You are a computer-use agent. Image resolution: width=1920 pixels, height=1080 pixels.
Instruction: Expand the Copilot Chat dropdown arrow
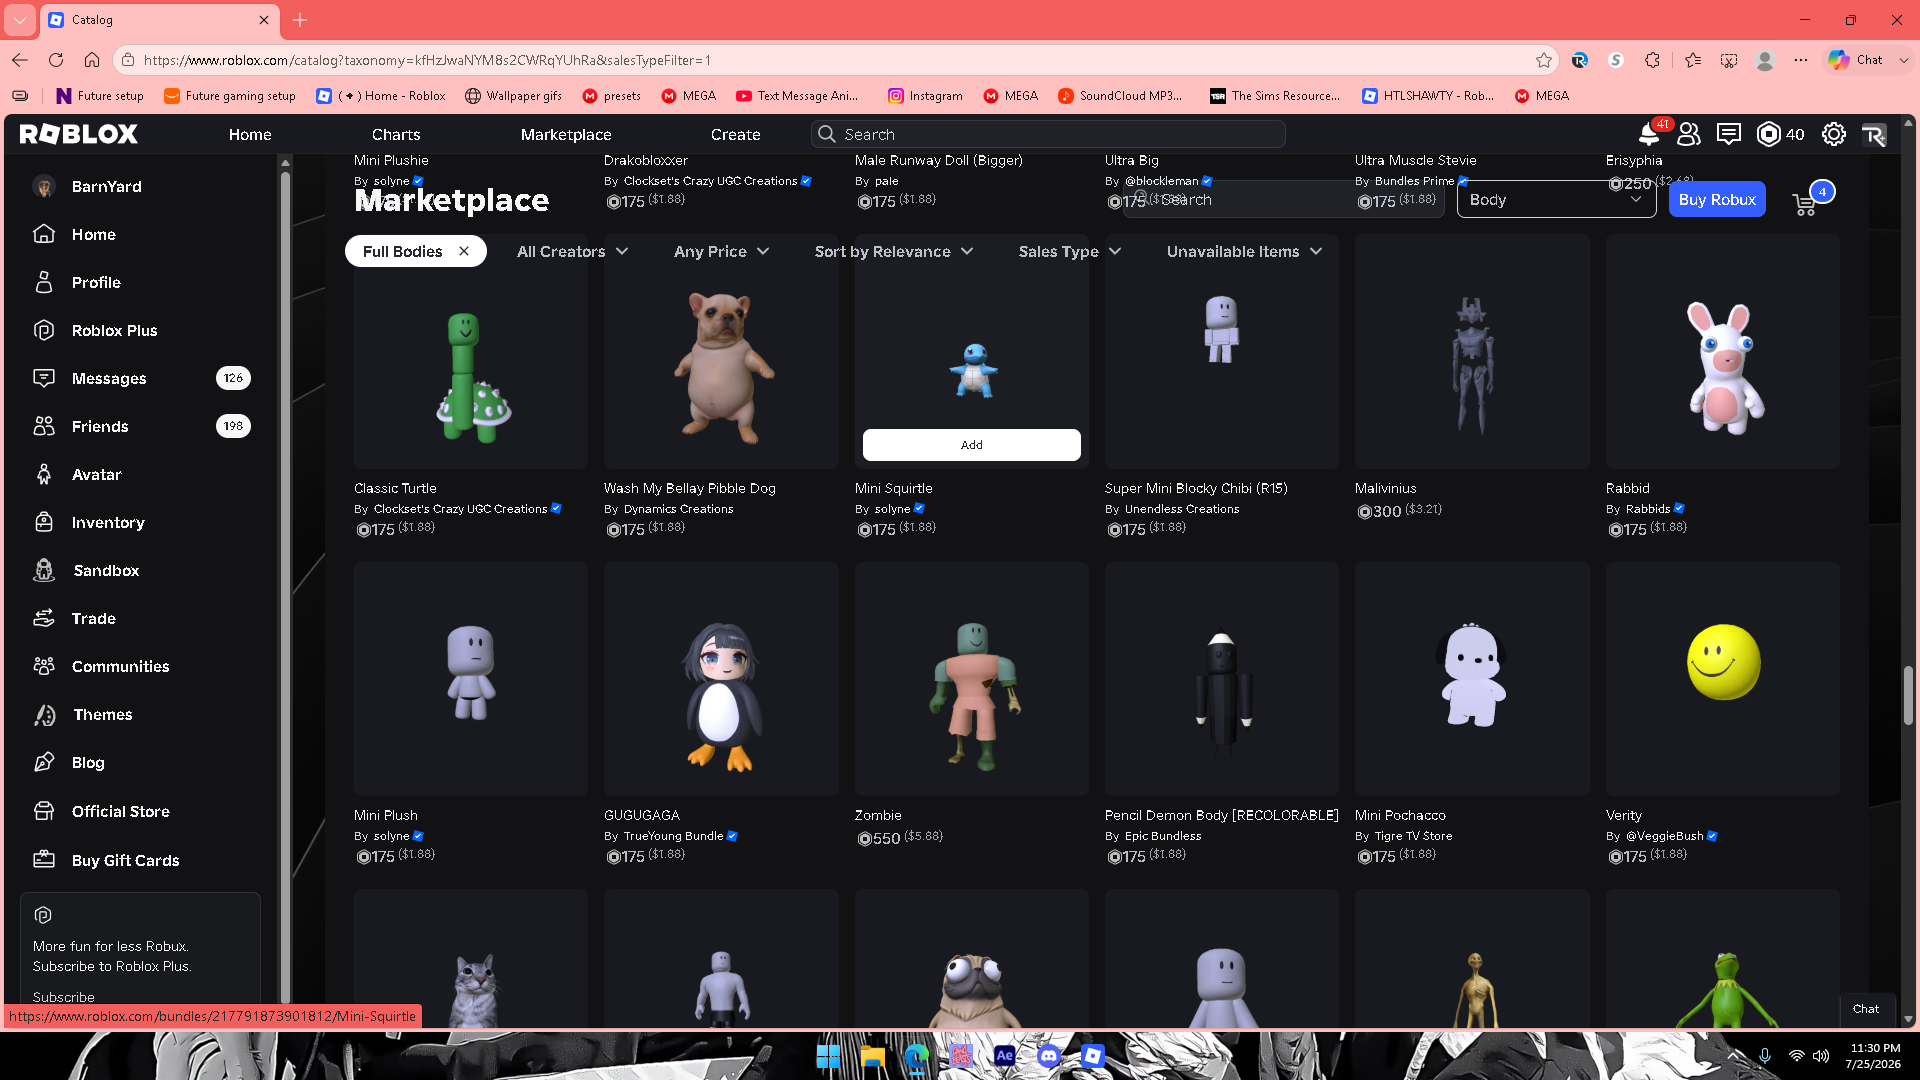click(1904, 60)
